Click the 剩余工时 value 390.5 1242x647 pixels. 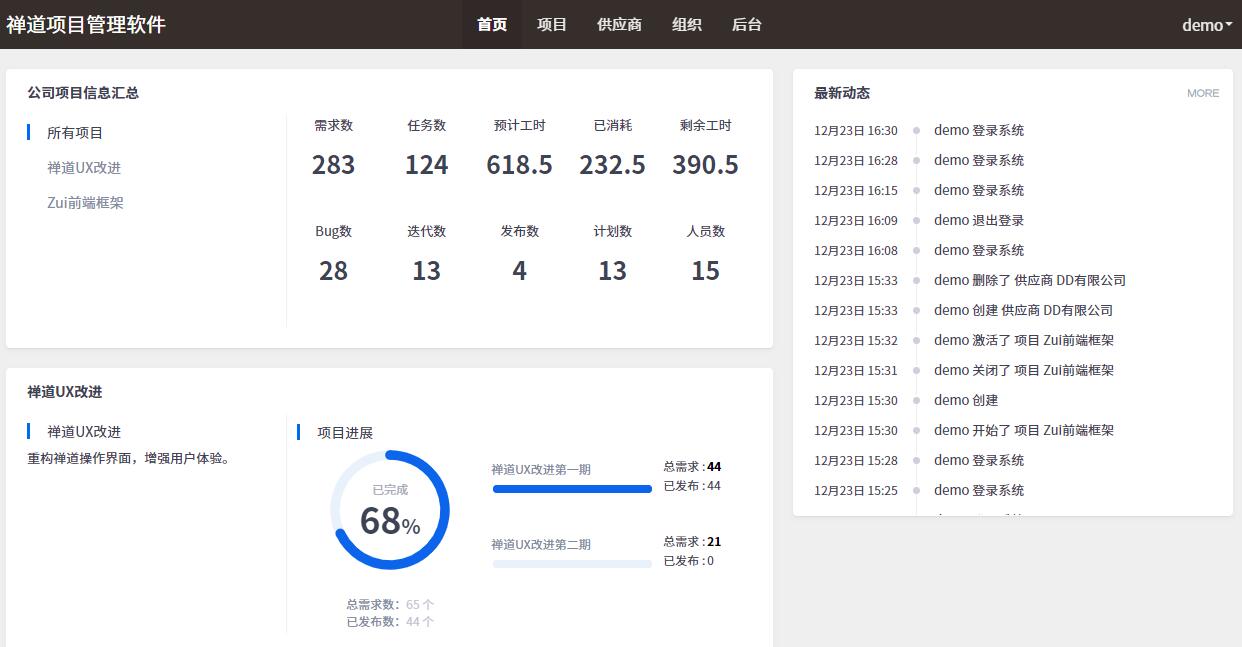(705, 165)
